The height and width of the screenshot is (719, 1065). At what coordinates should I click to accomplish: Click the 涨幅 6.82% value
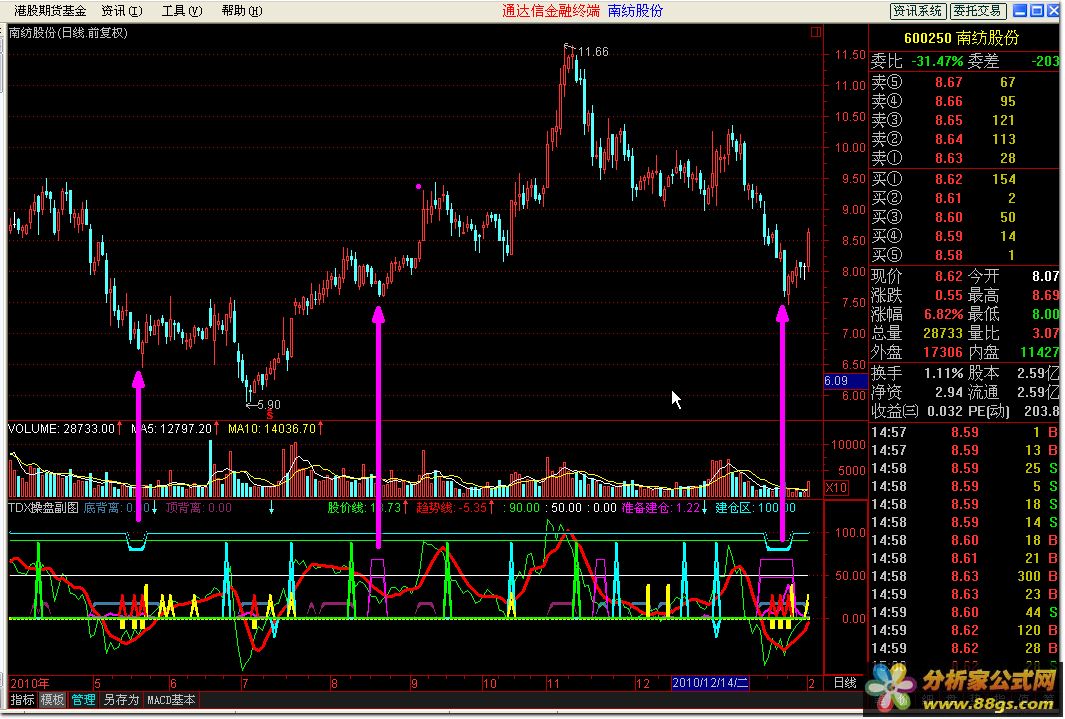click(943, 314)
